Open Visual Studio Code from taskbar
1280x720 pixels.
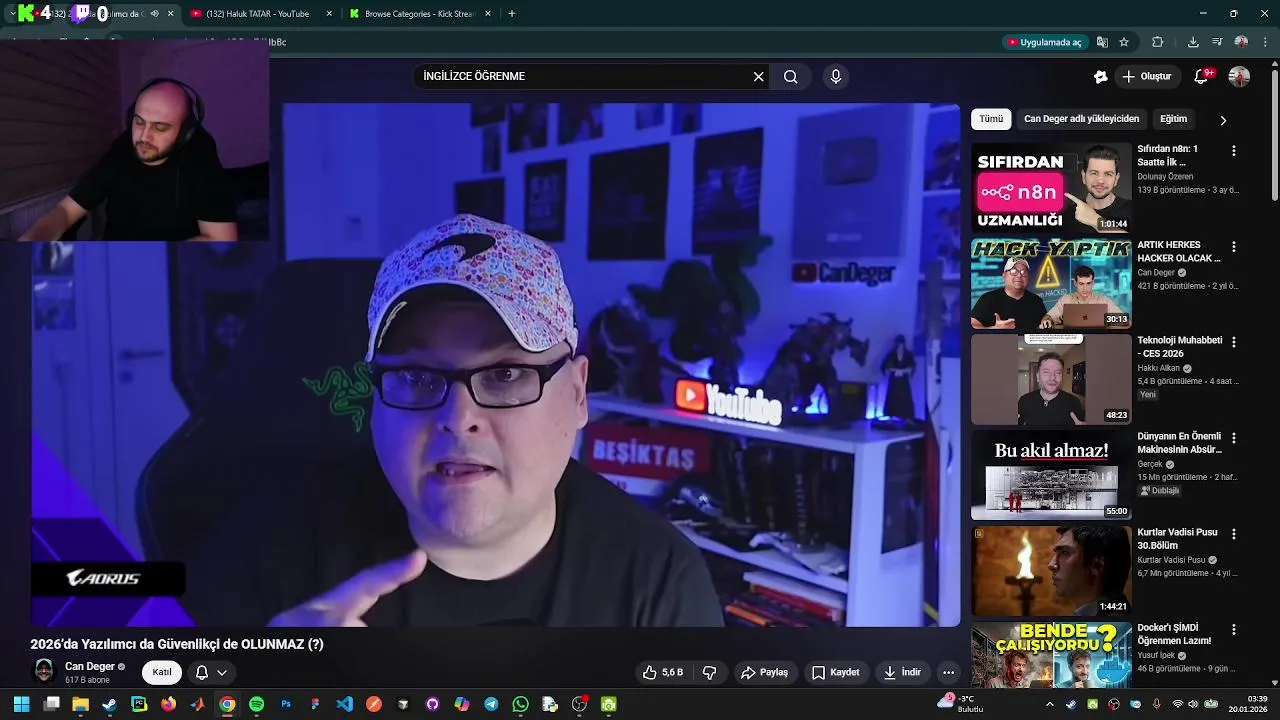(x=344, y=704)
